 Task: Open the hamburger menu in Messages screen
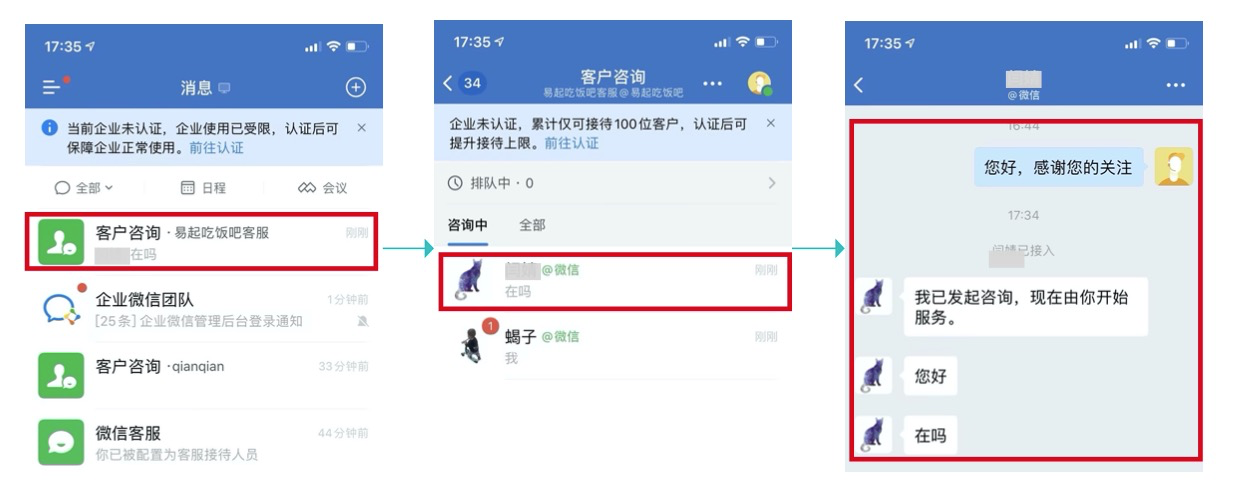tap(52, 87)
